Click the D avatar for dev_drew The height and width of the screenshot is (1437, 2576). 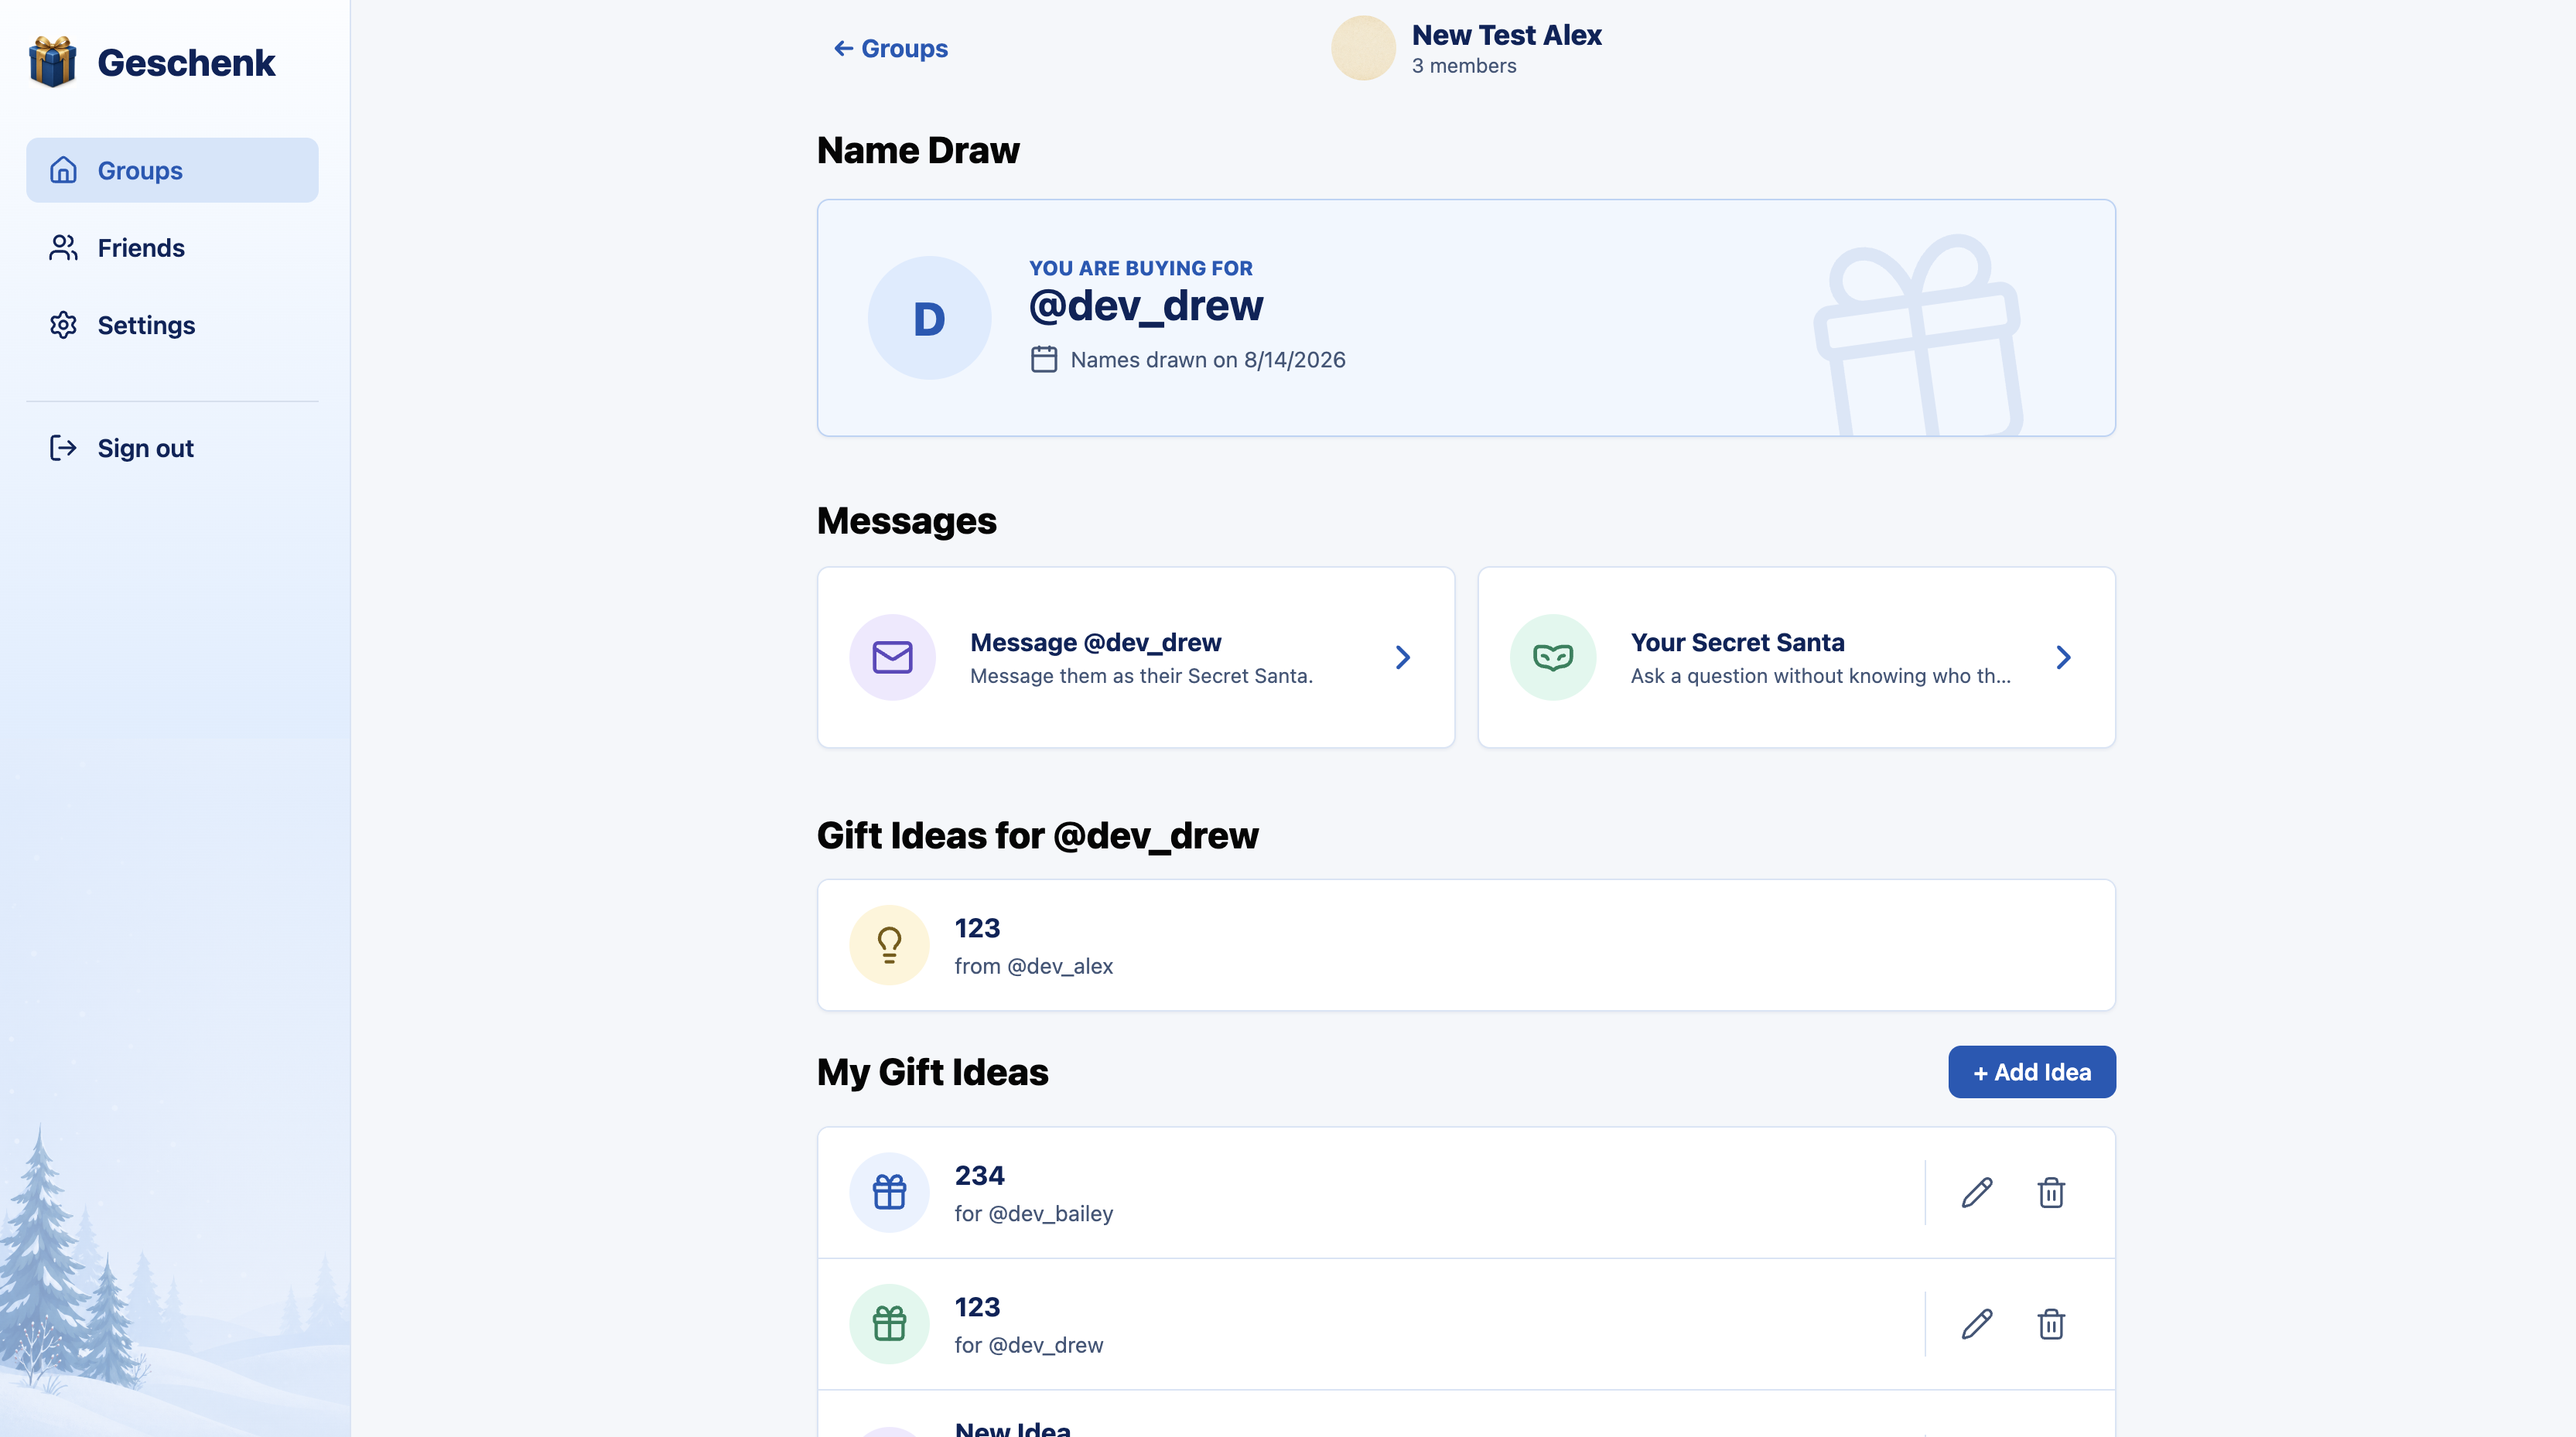click(x=929, y=318)
